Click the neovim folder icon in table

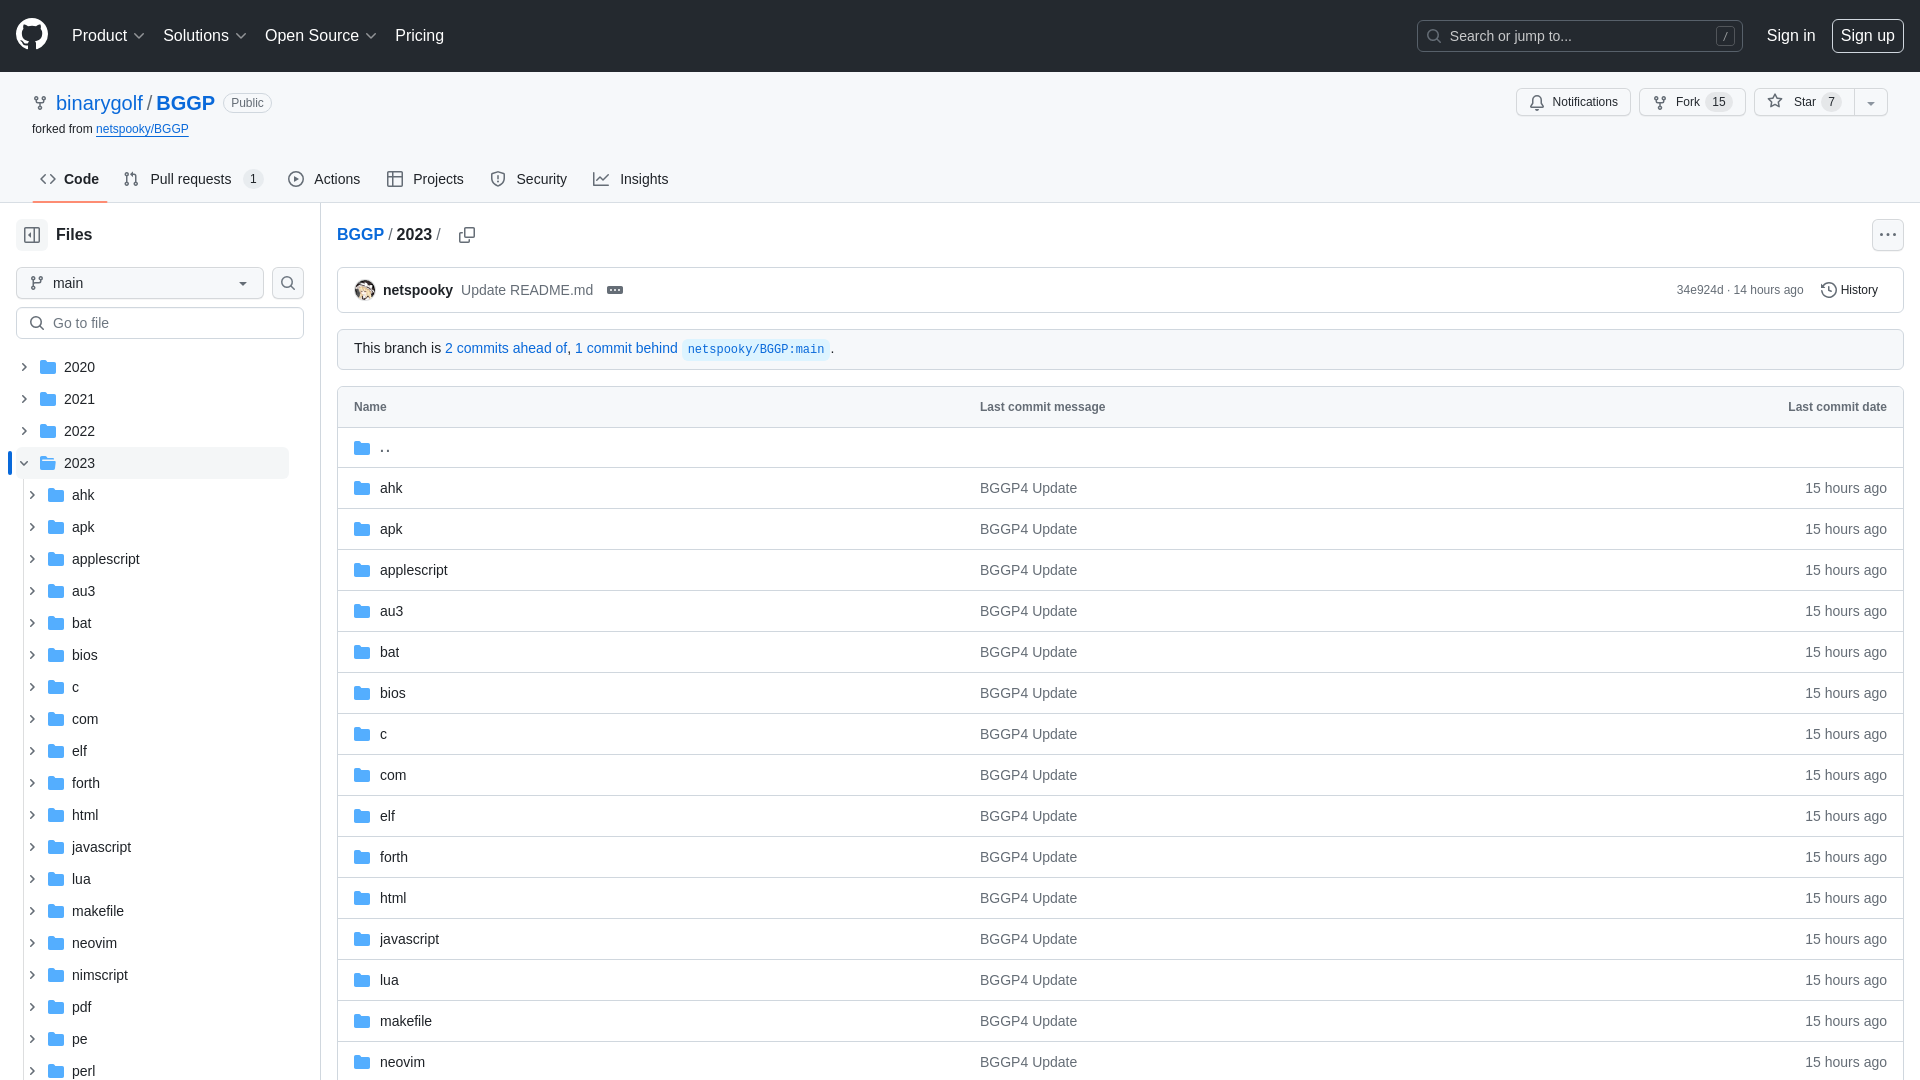coord(362,1062)
